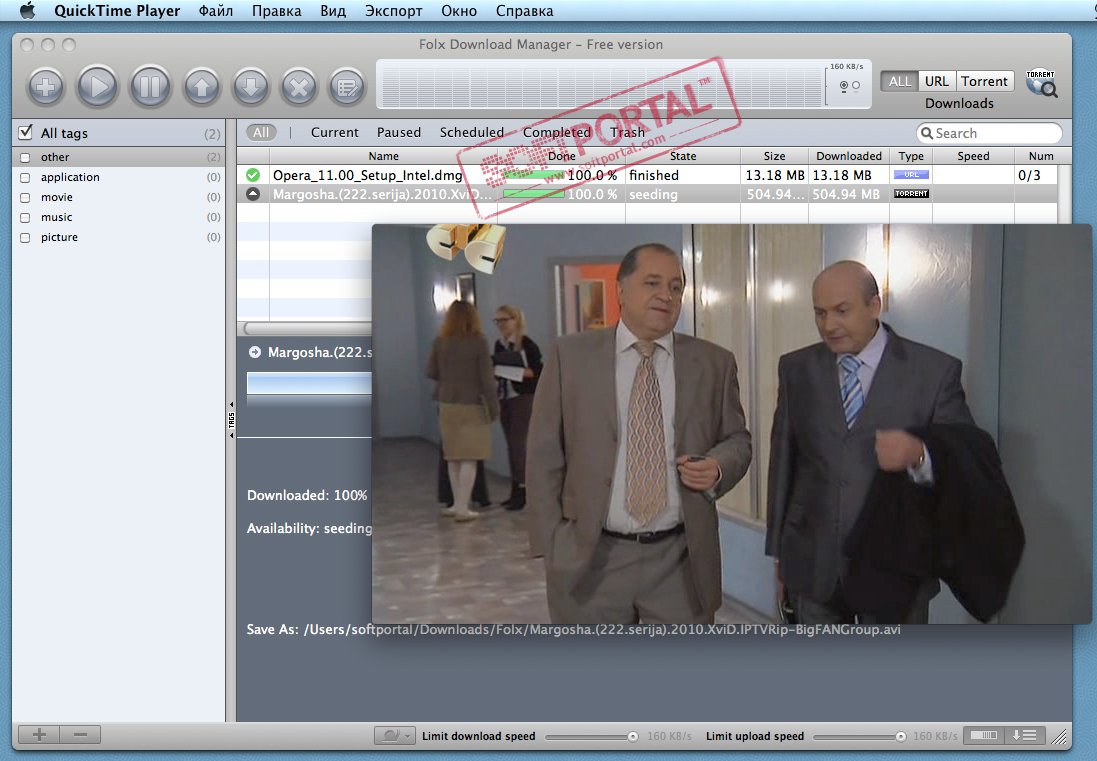Select the Margosha.(222.serija).2010.XviD file name in the list
Image resolution: width=1097 pixels, height=761 pixels.
click(x=382, y=194)
